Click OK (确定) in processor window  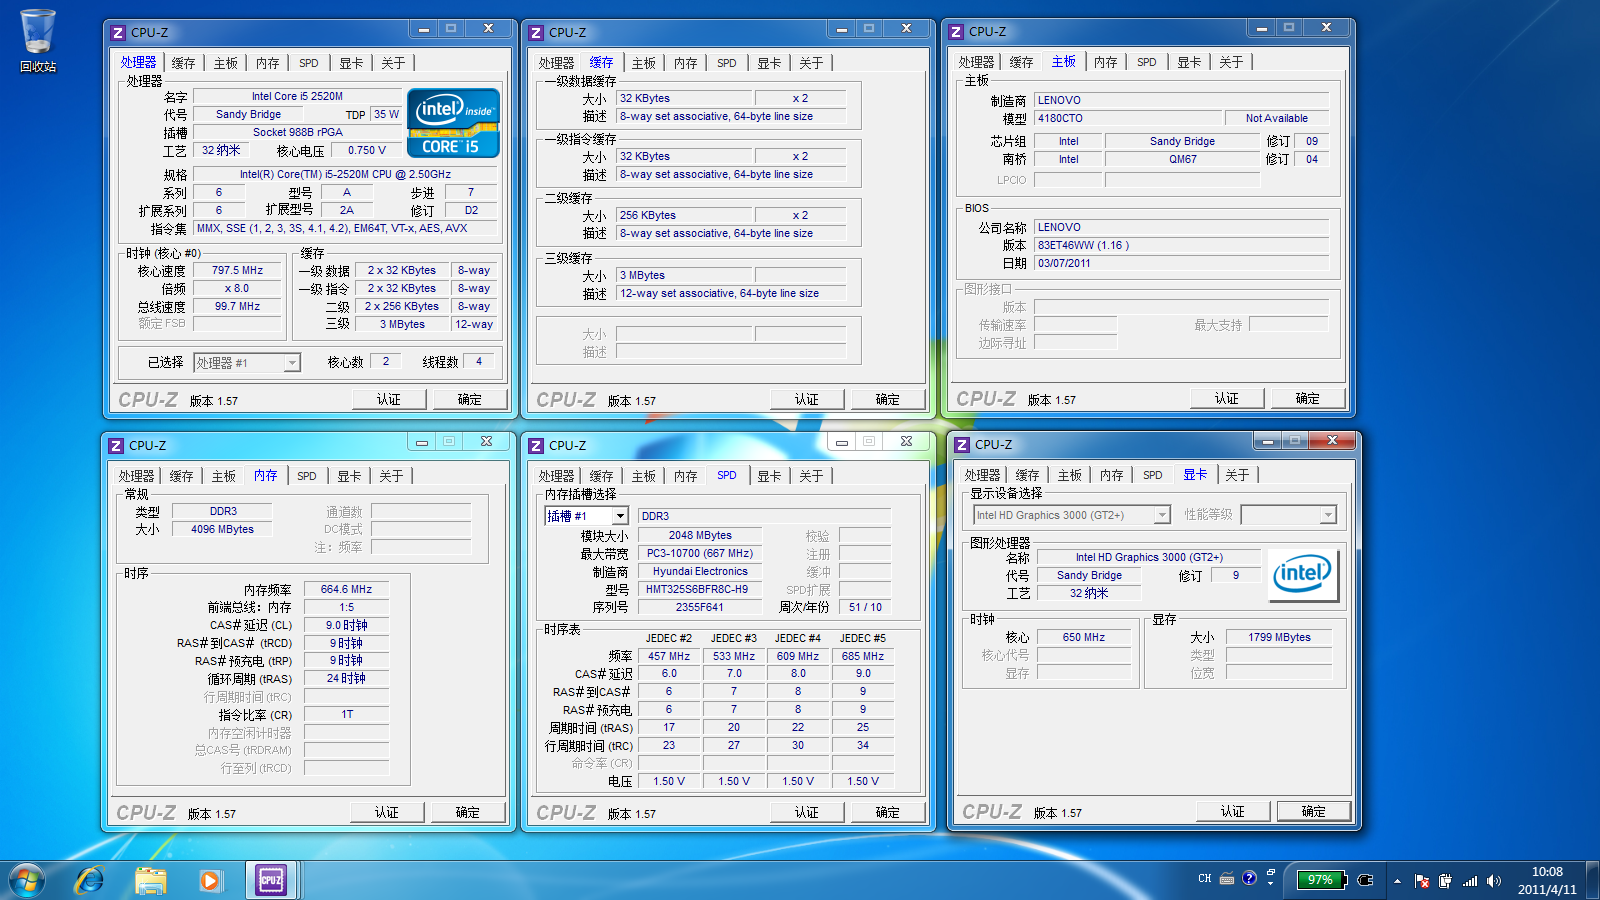tap(470, 399)
